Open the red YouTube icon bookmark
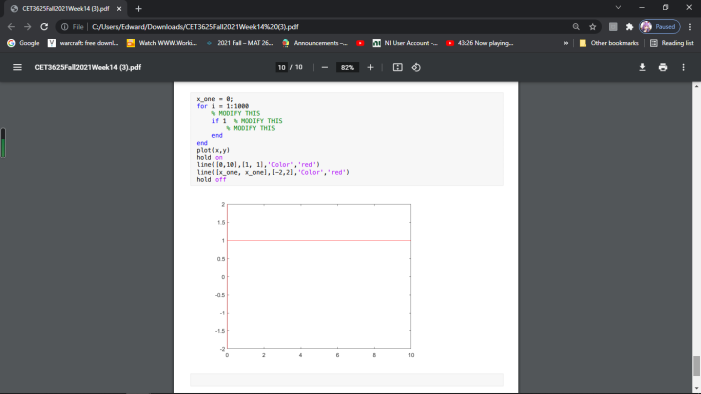Image resolution: width=701 pixels, height=394 pixels. [x=360, y=43]
